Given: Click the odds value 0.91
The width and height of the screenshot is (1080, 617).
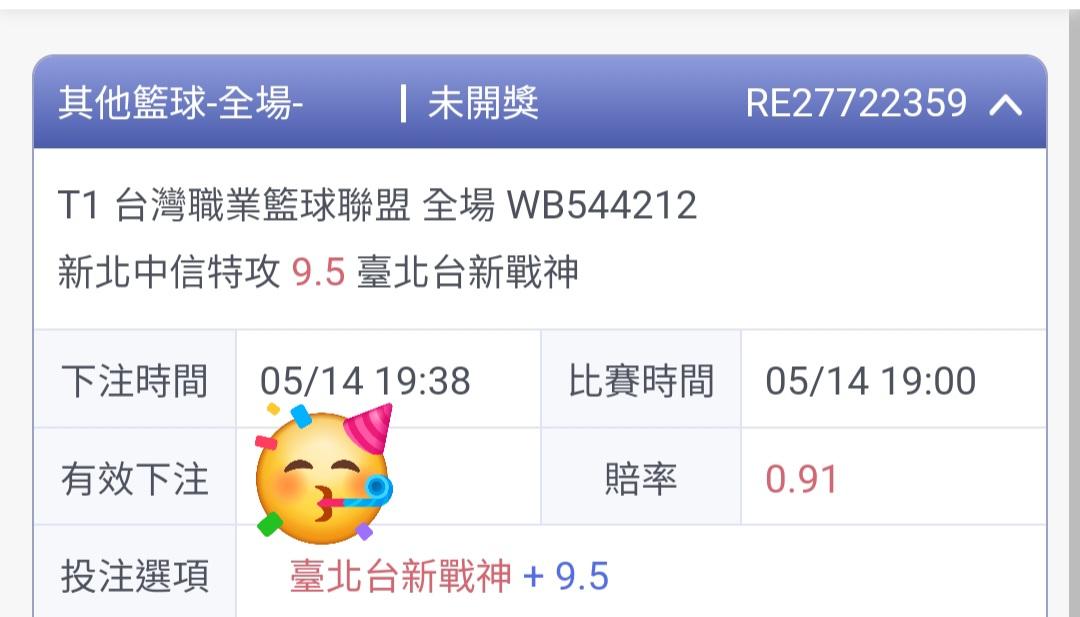Looking at the screenshot, I should click(802, 479).
